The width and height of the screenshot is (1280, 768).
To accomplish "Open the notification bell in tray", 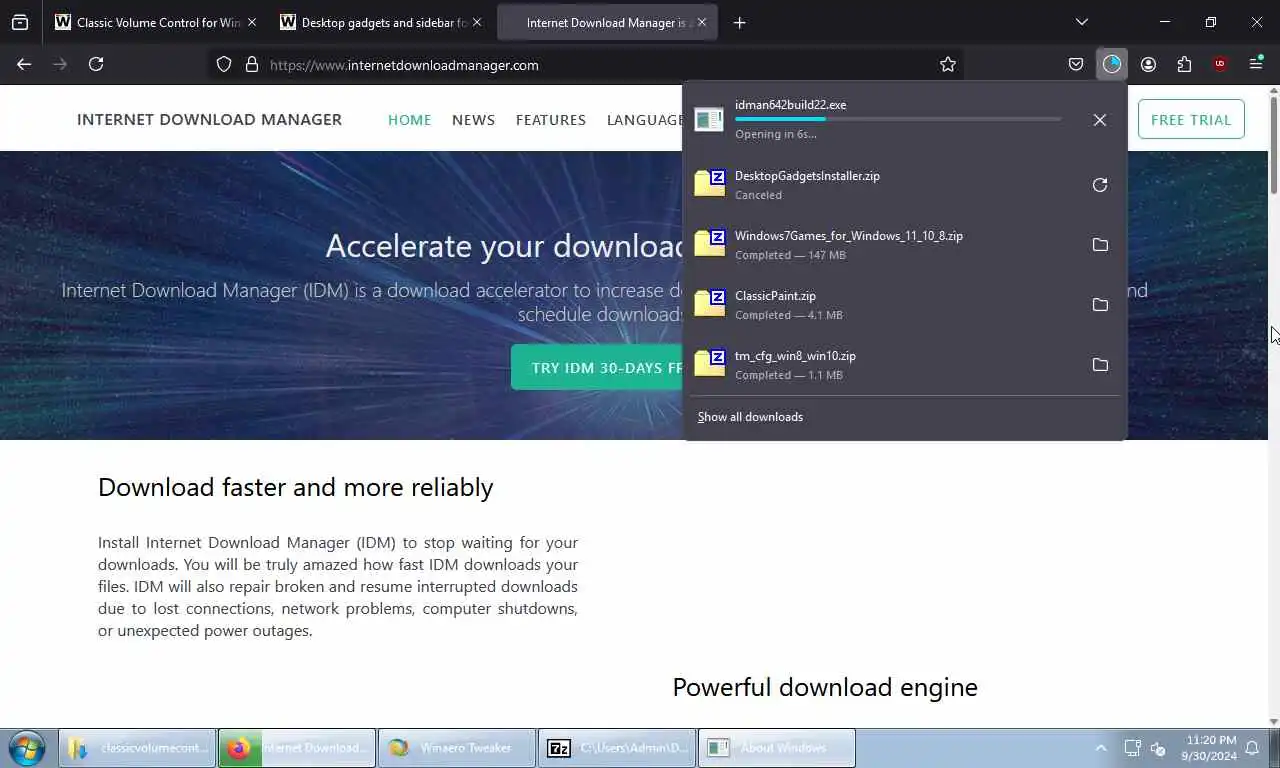I will pos(1253,748).
